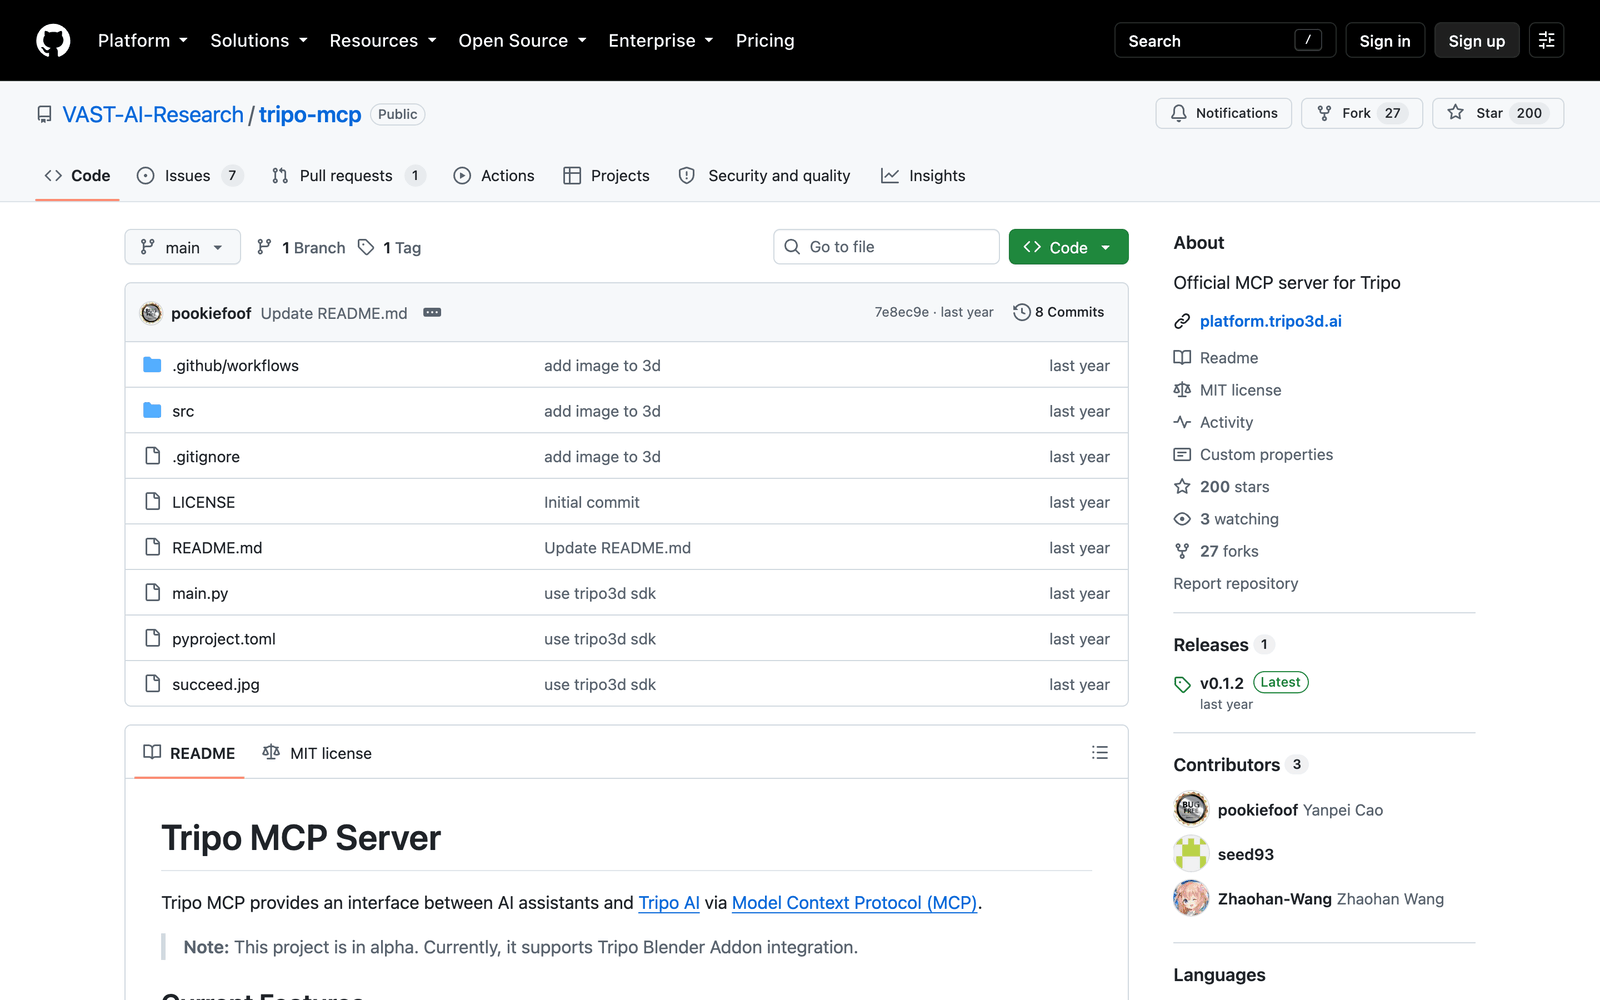
Task: Expand the Enterprise menu
Action: pos(661,41)
